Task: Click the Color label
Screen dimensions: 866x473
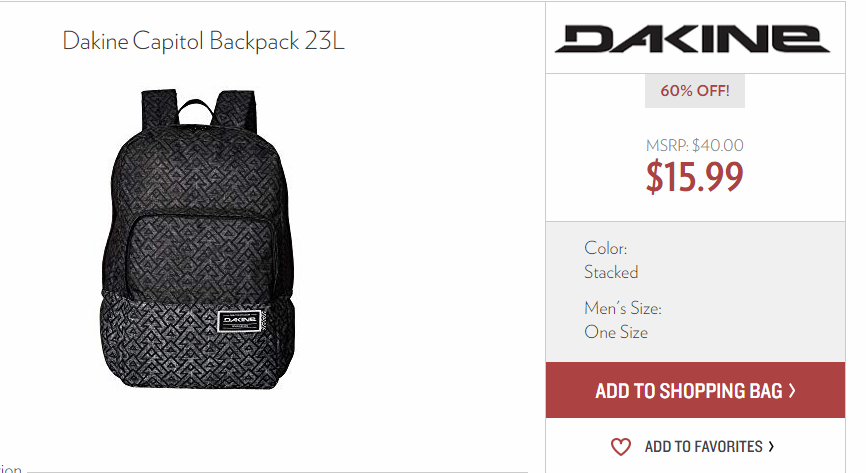Action: [606, 248]
